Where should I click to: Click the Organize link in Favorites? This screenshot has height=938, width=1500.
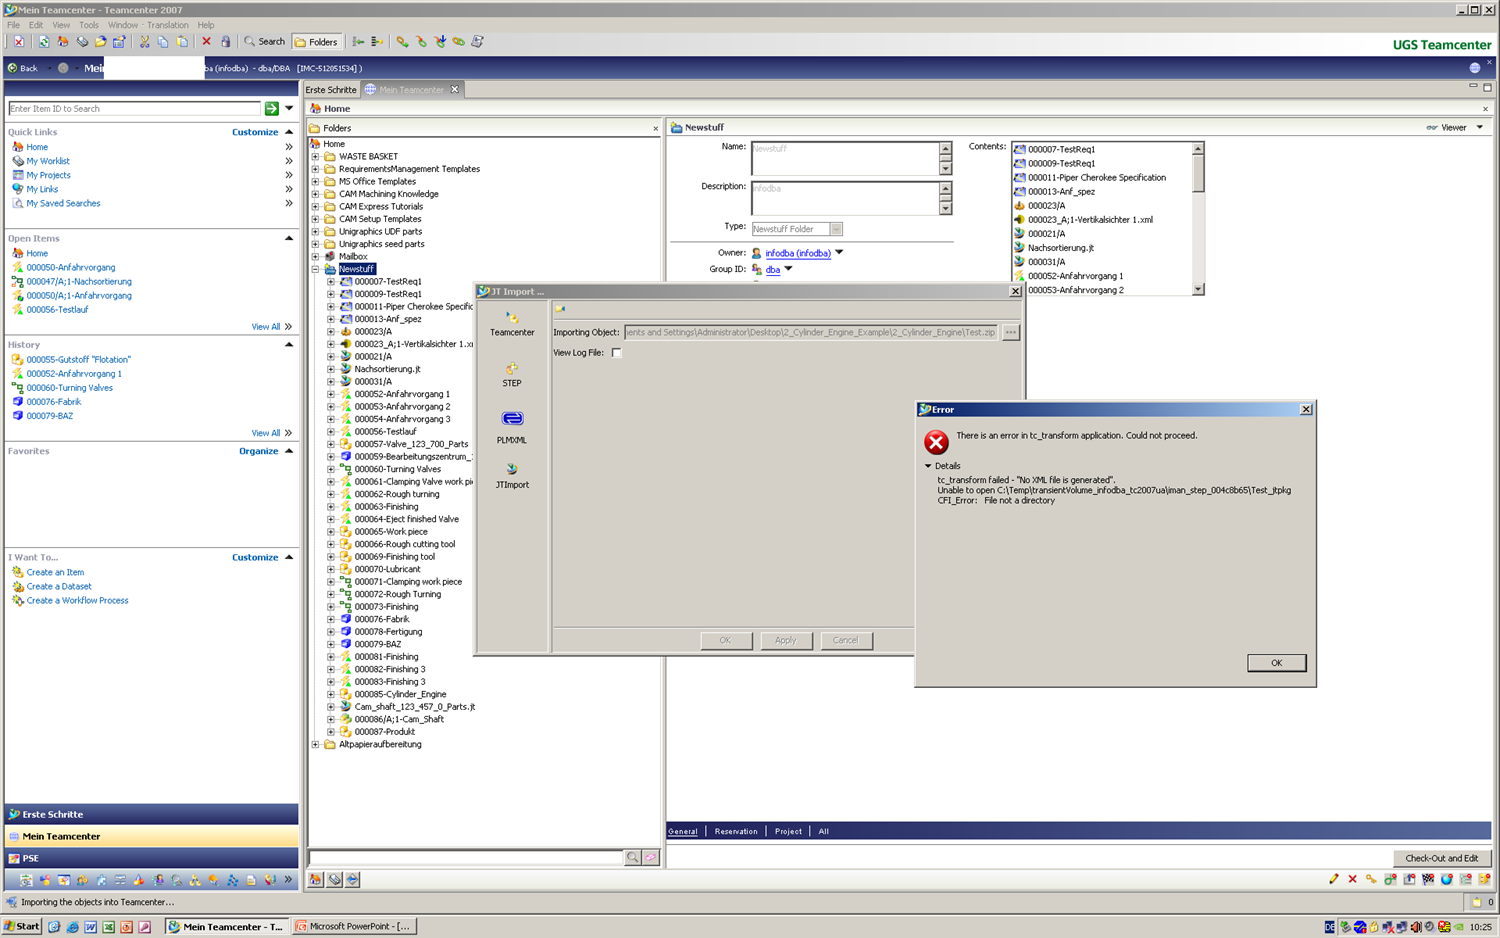point(258,451)
